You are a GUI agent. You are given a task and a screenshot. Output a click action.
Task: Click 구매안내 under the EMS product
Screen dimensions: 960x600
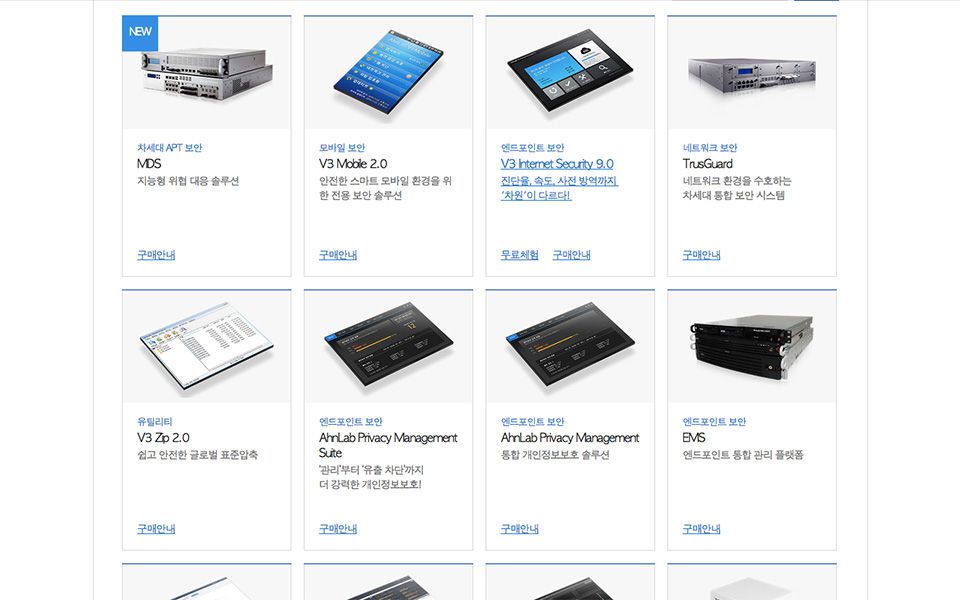click(x=701, y=528)
